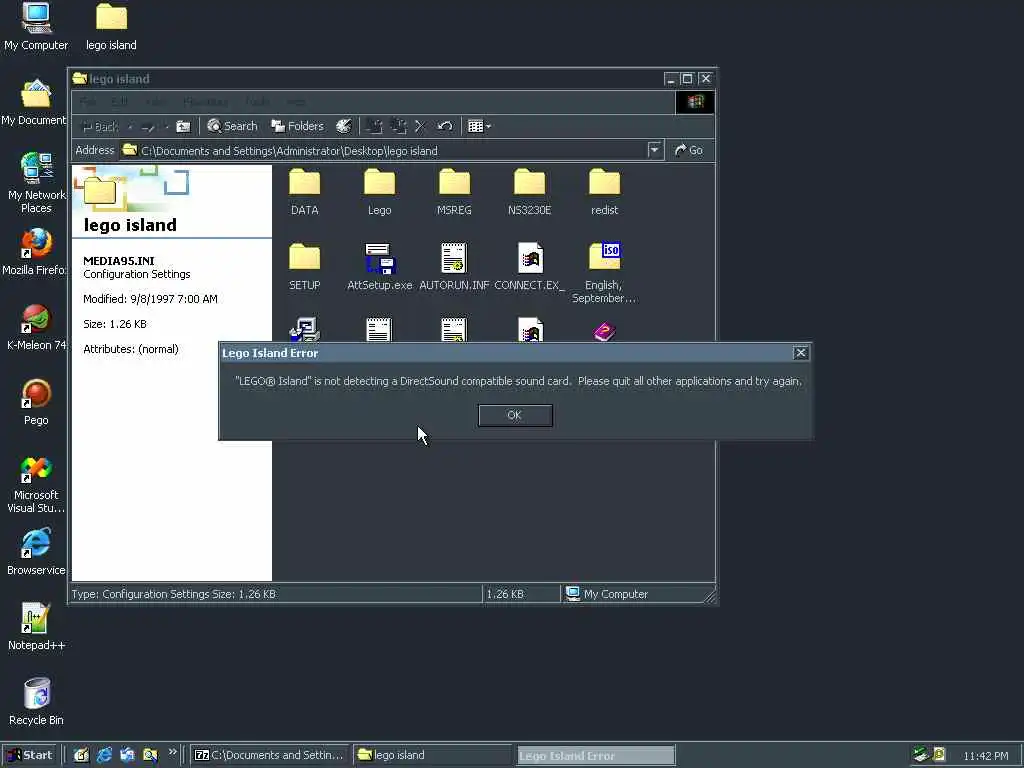Open the DATA folder
Viewport: 1024px width, 768px height.
(x=304, y=192)
